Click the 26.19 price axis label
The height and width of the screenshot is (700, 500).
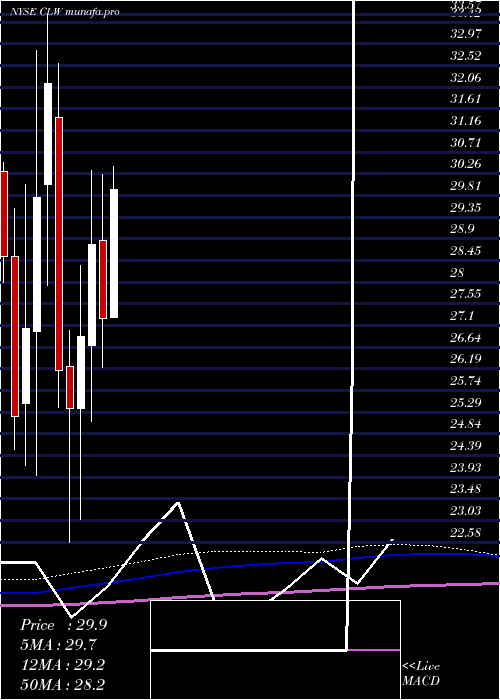(466, 359)
